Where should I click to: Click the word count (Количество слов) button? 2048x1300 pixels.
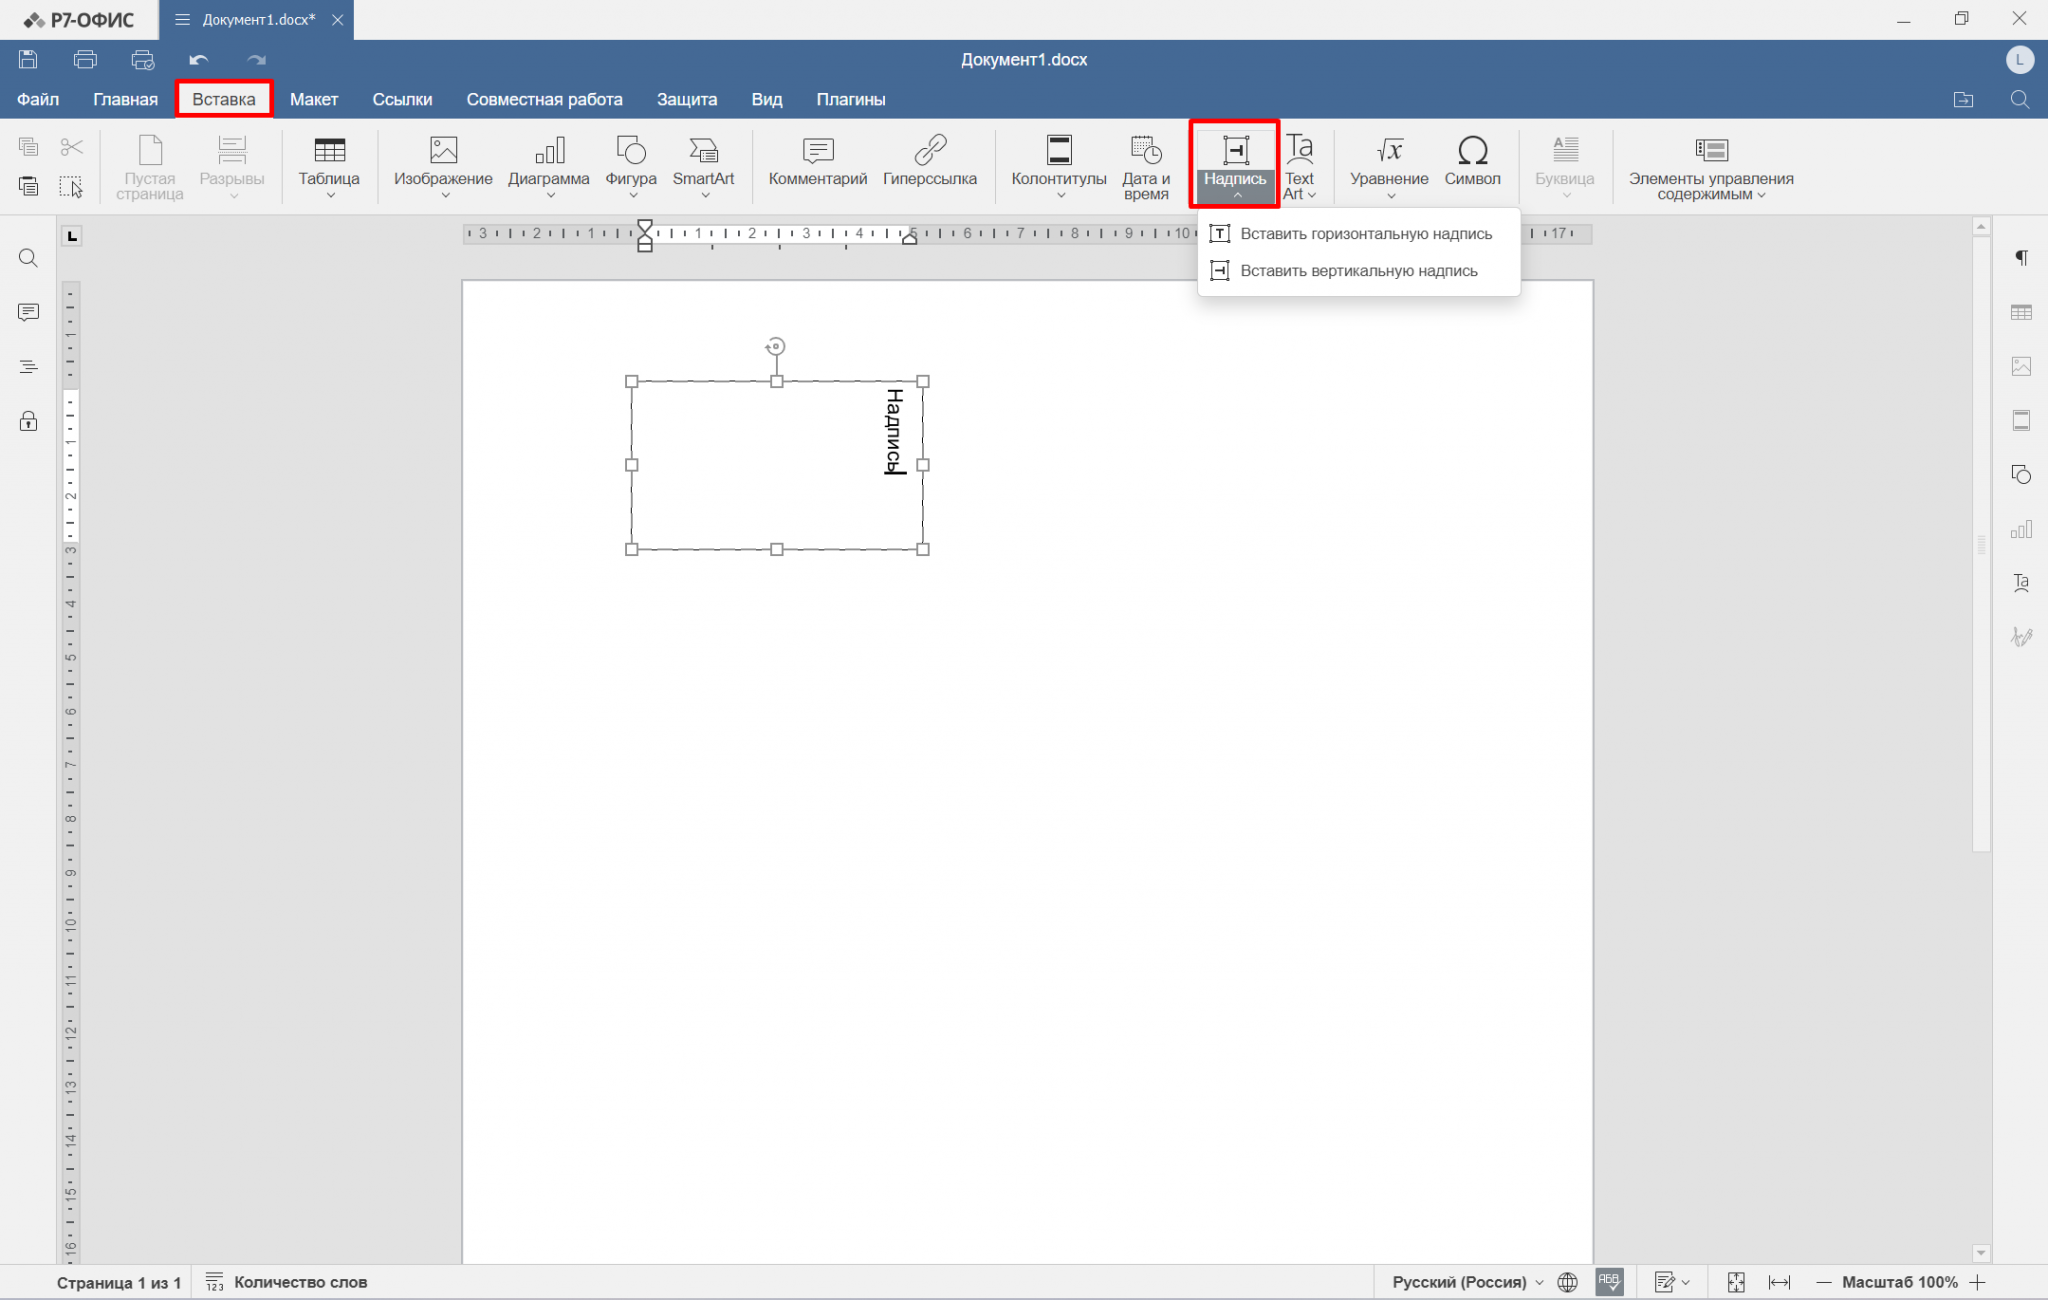click(x=287, y=1282)
